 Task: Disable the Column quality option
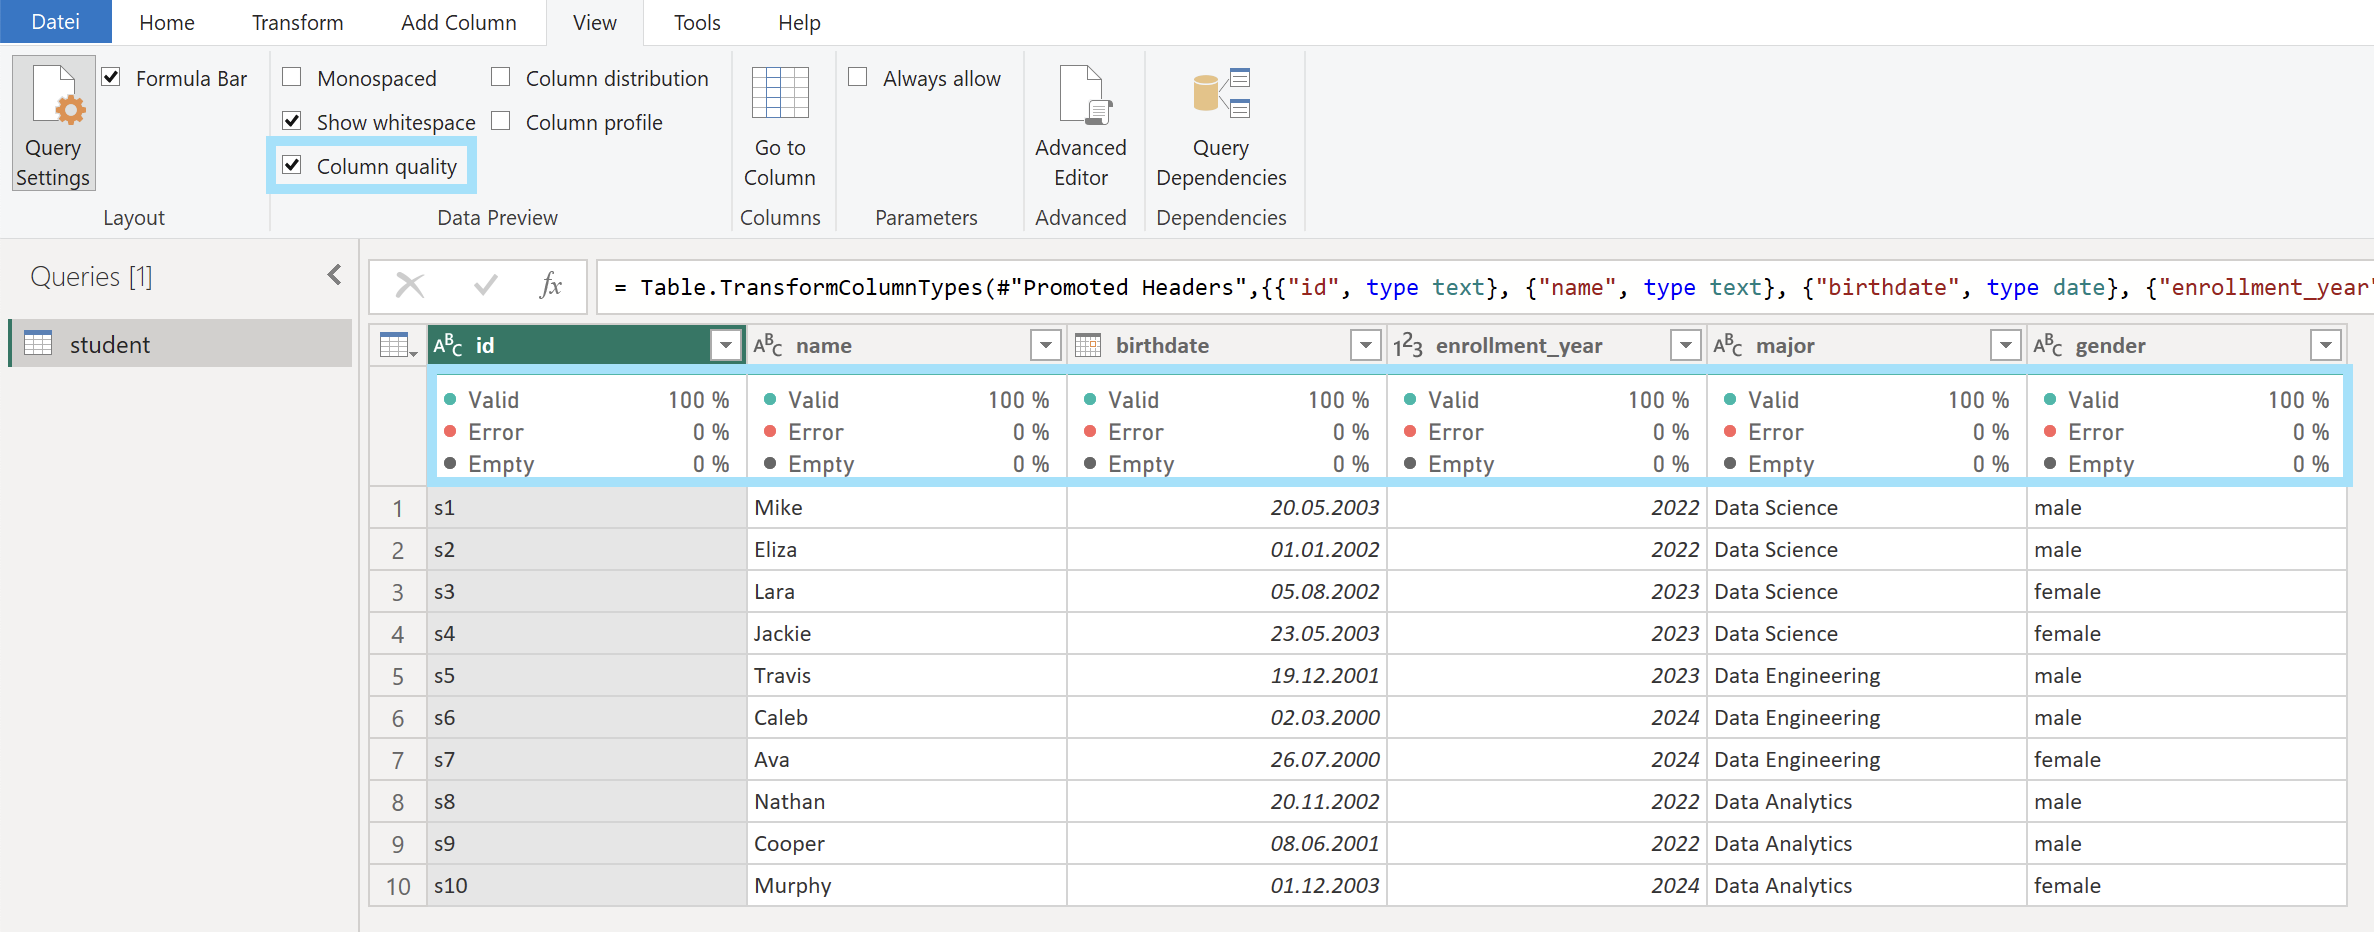[292, 165]
